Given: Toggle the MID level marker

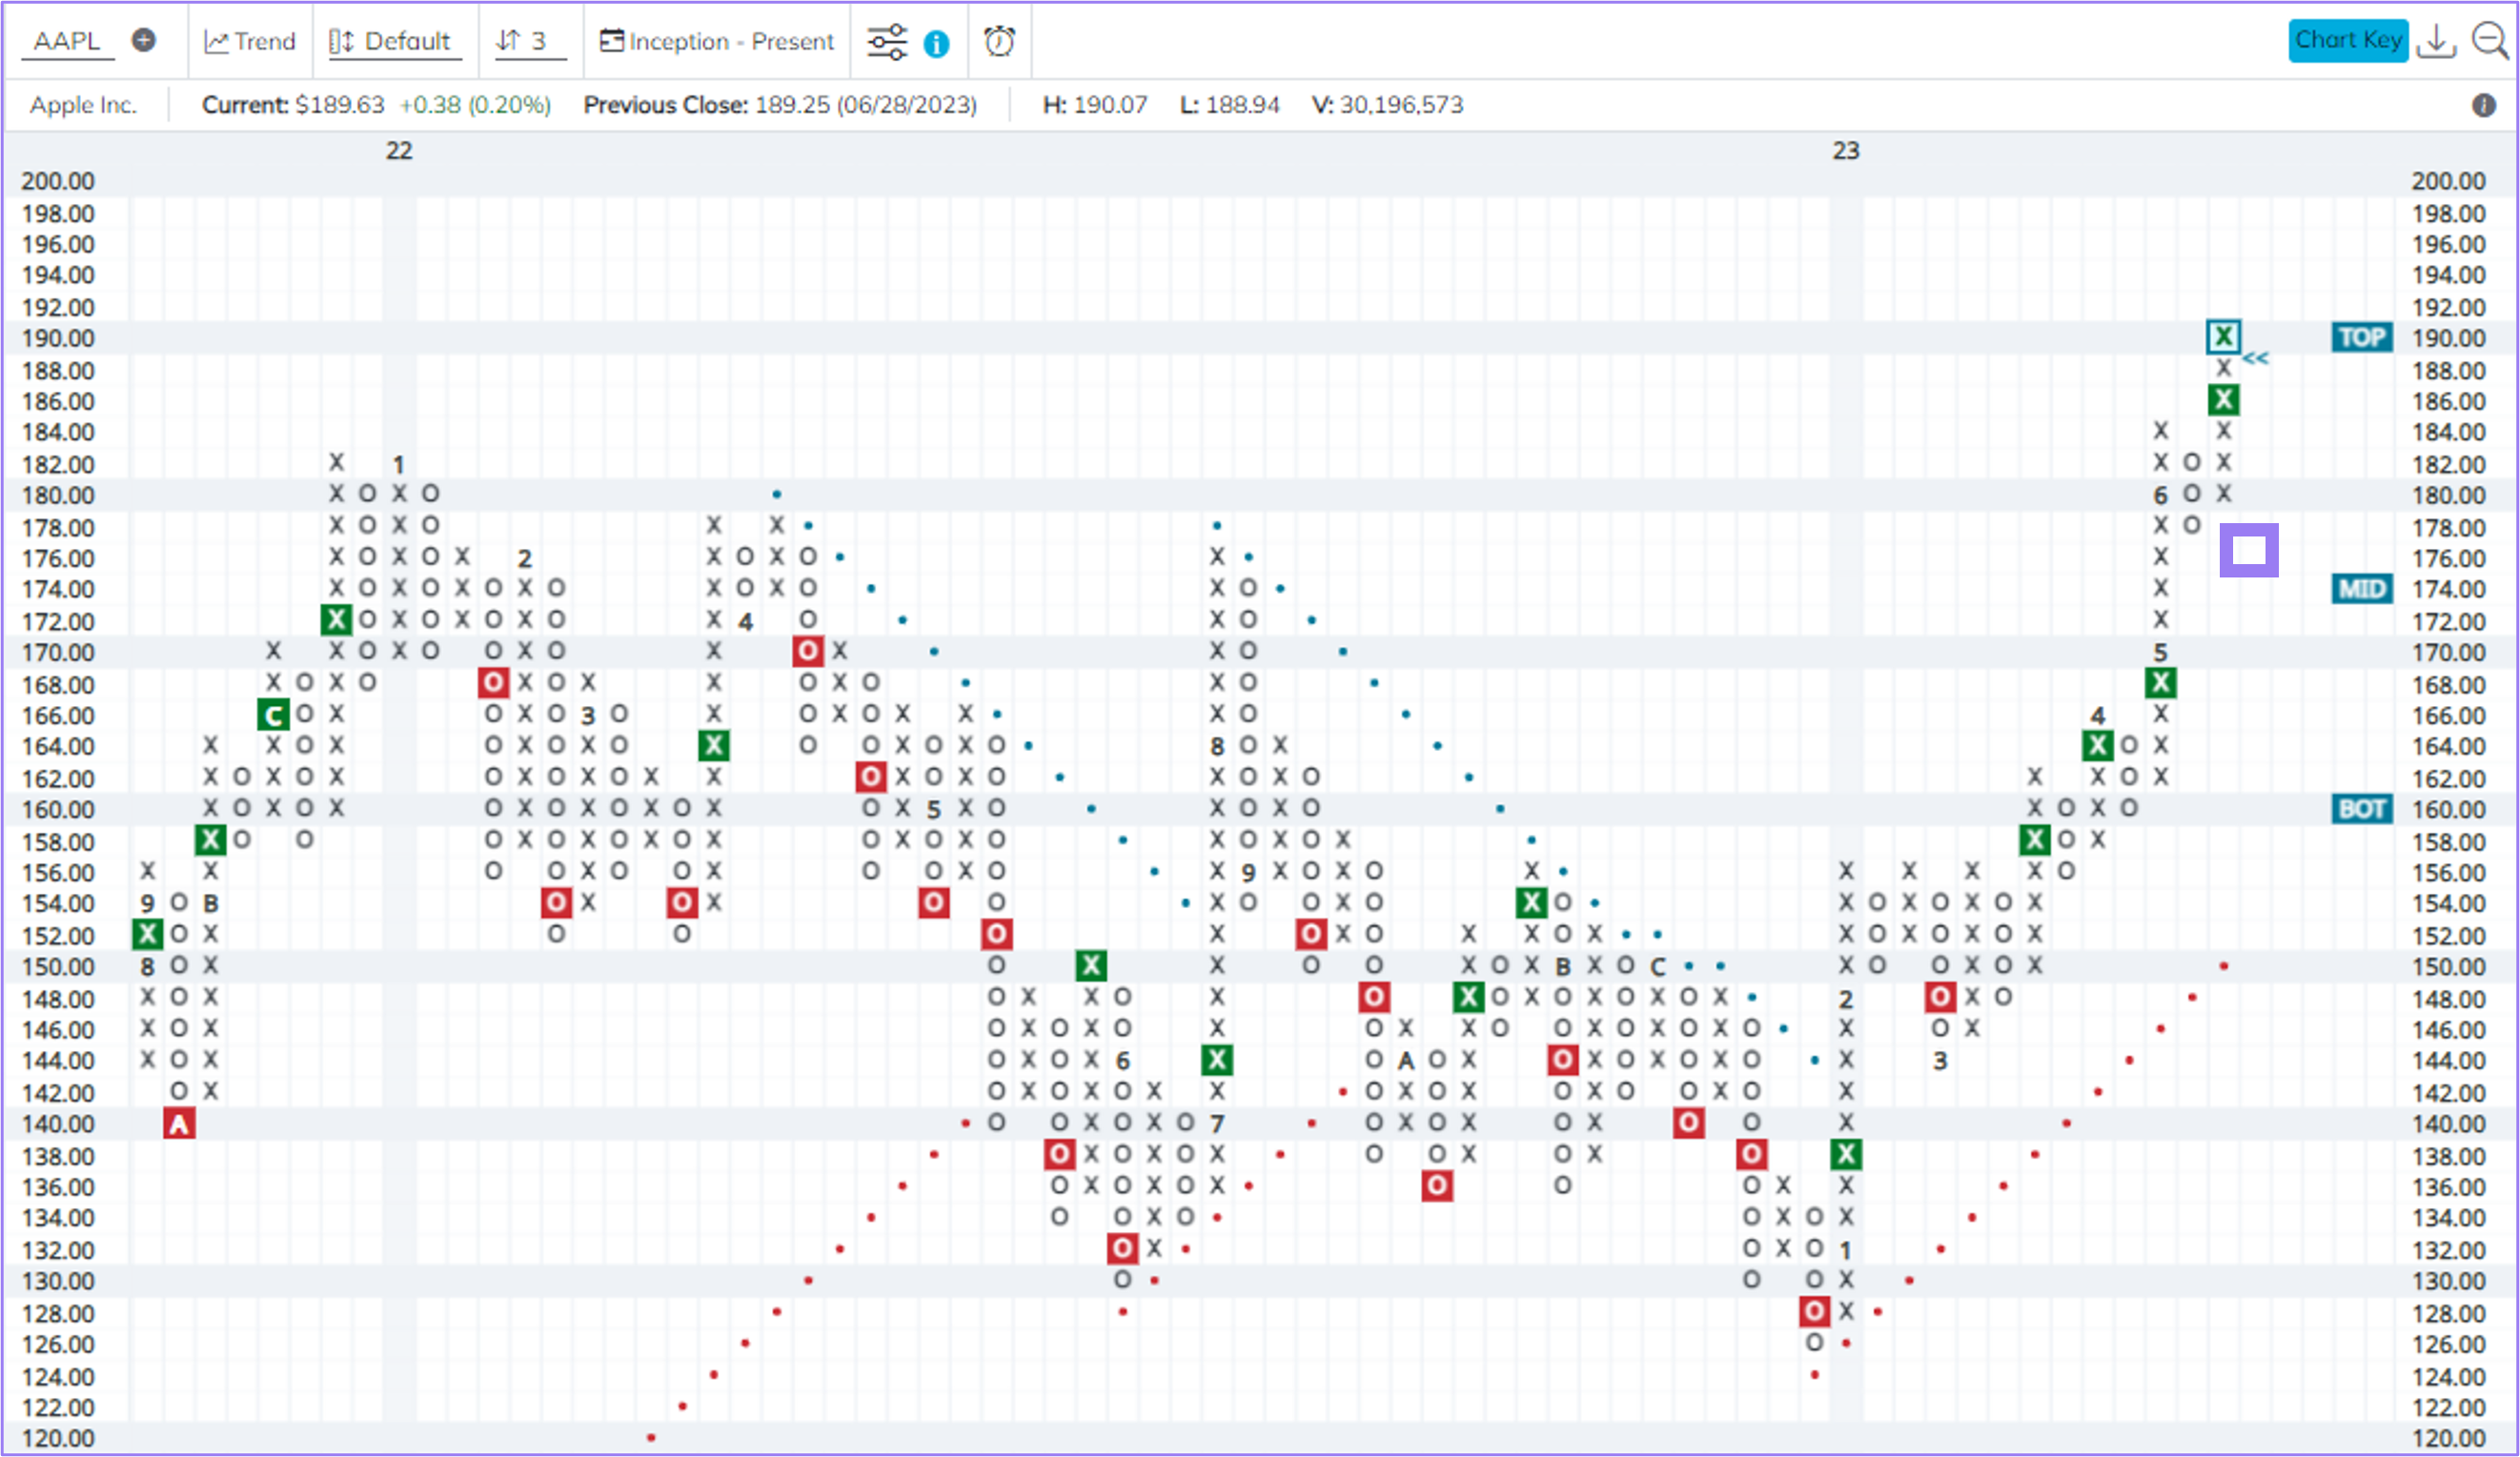Looking at the screenshot, I should pyautogui.click(x=2363, y=589).
